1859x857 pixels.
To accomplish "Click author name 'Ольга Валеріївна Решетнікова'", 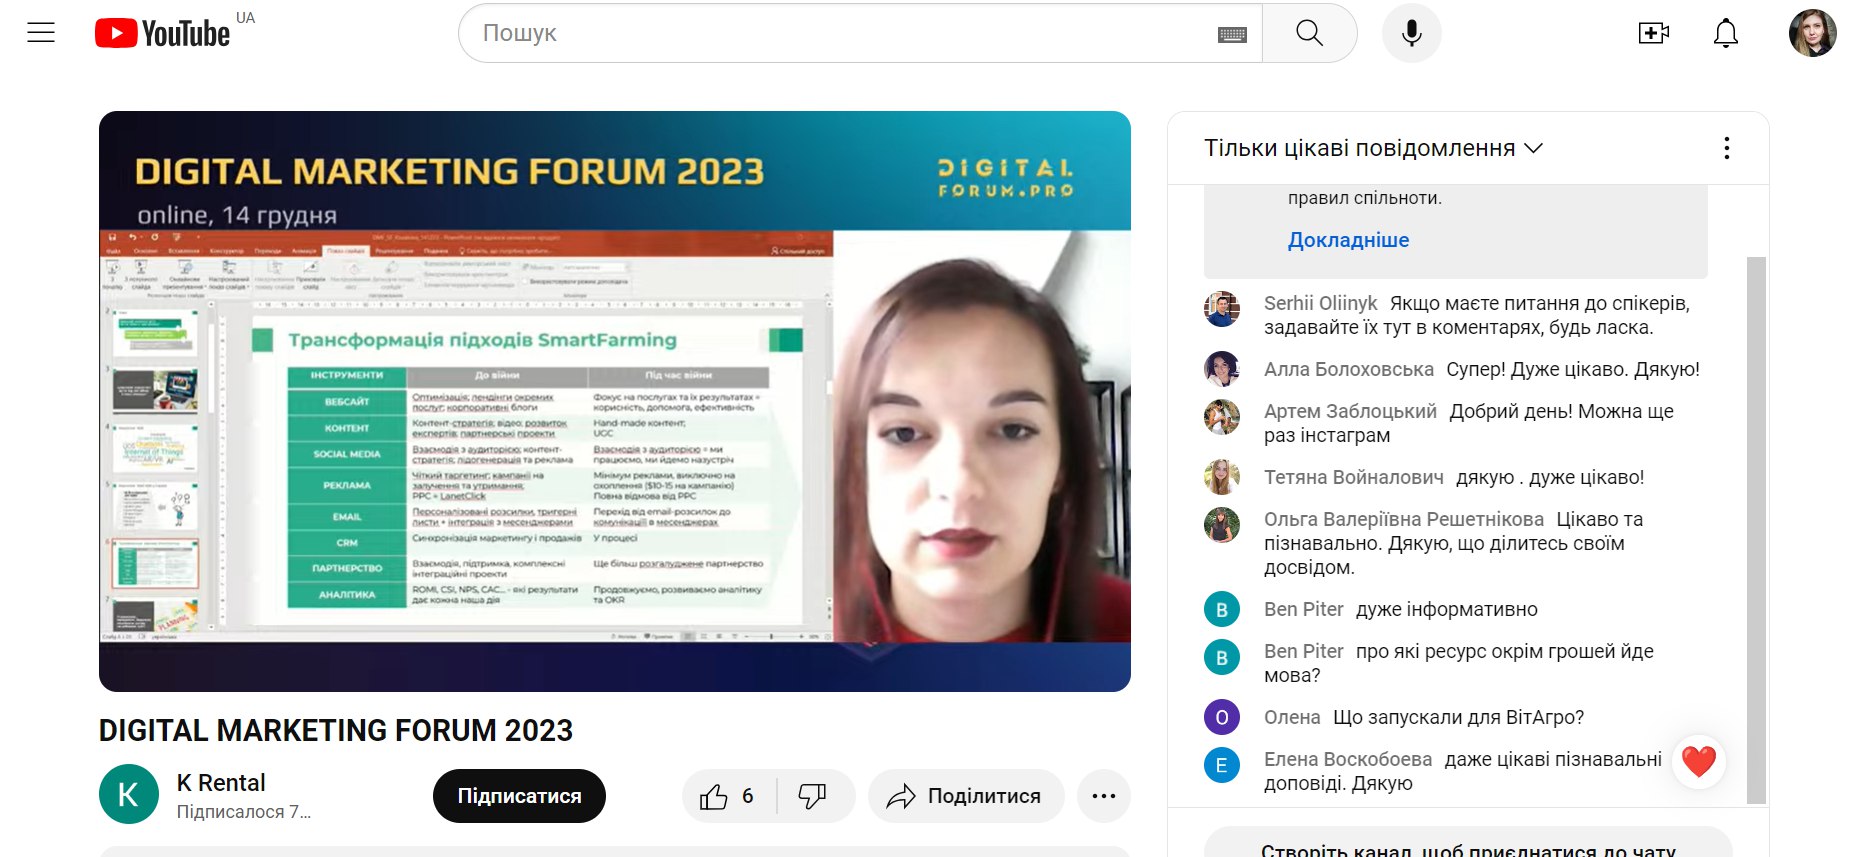I will (1404, 519).
